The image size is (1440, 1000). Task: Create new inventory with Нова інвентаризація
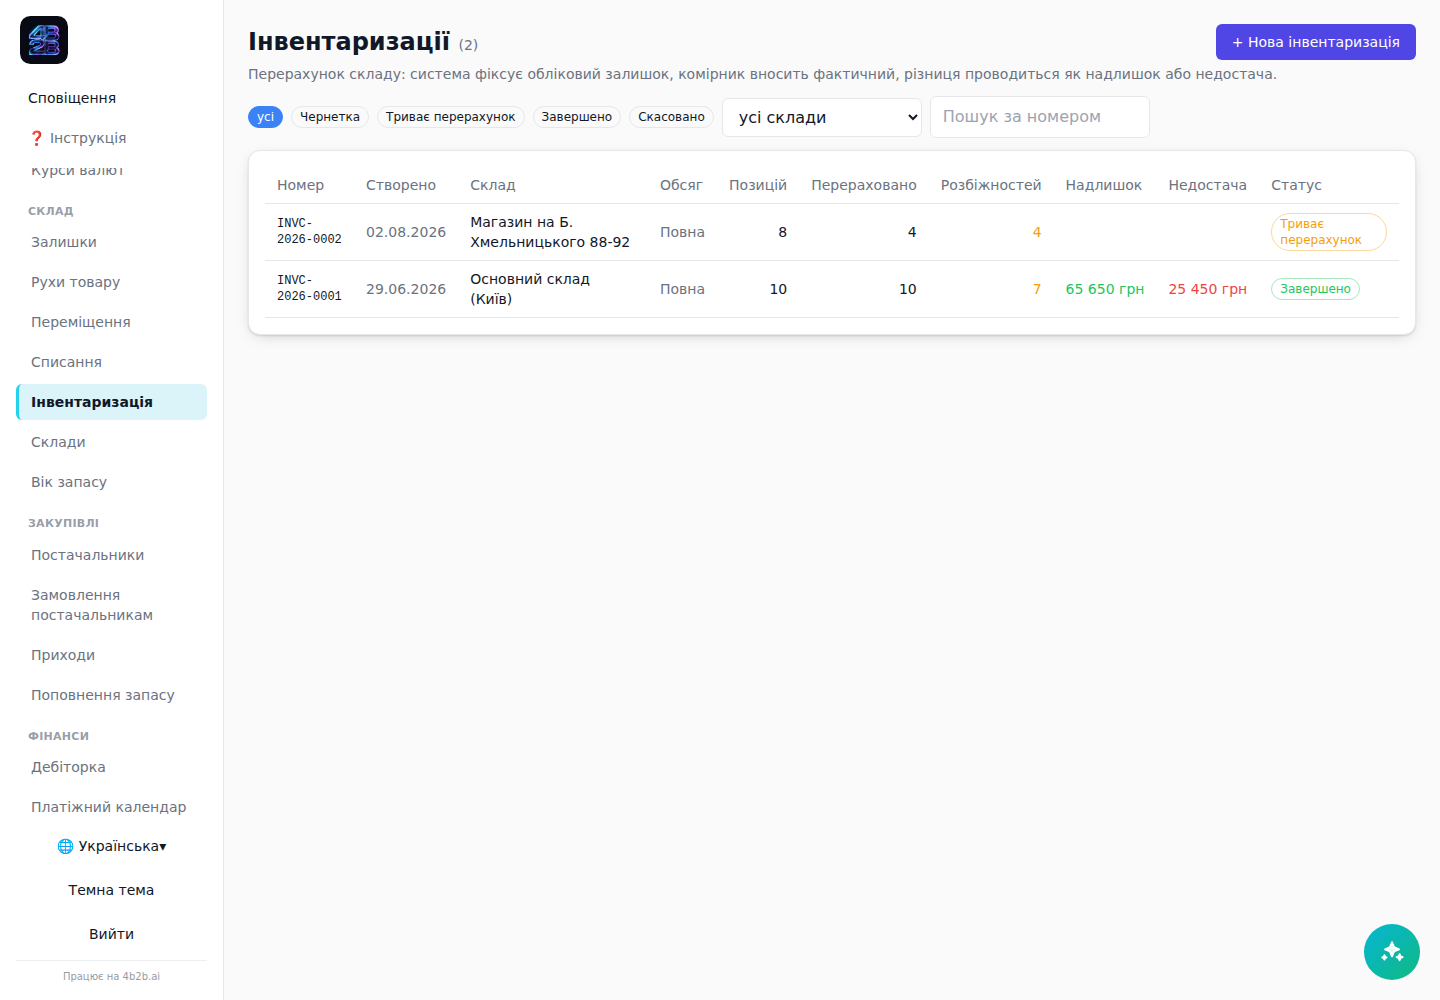pyautogui.click(x=1316, y=42)
